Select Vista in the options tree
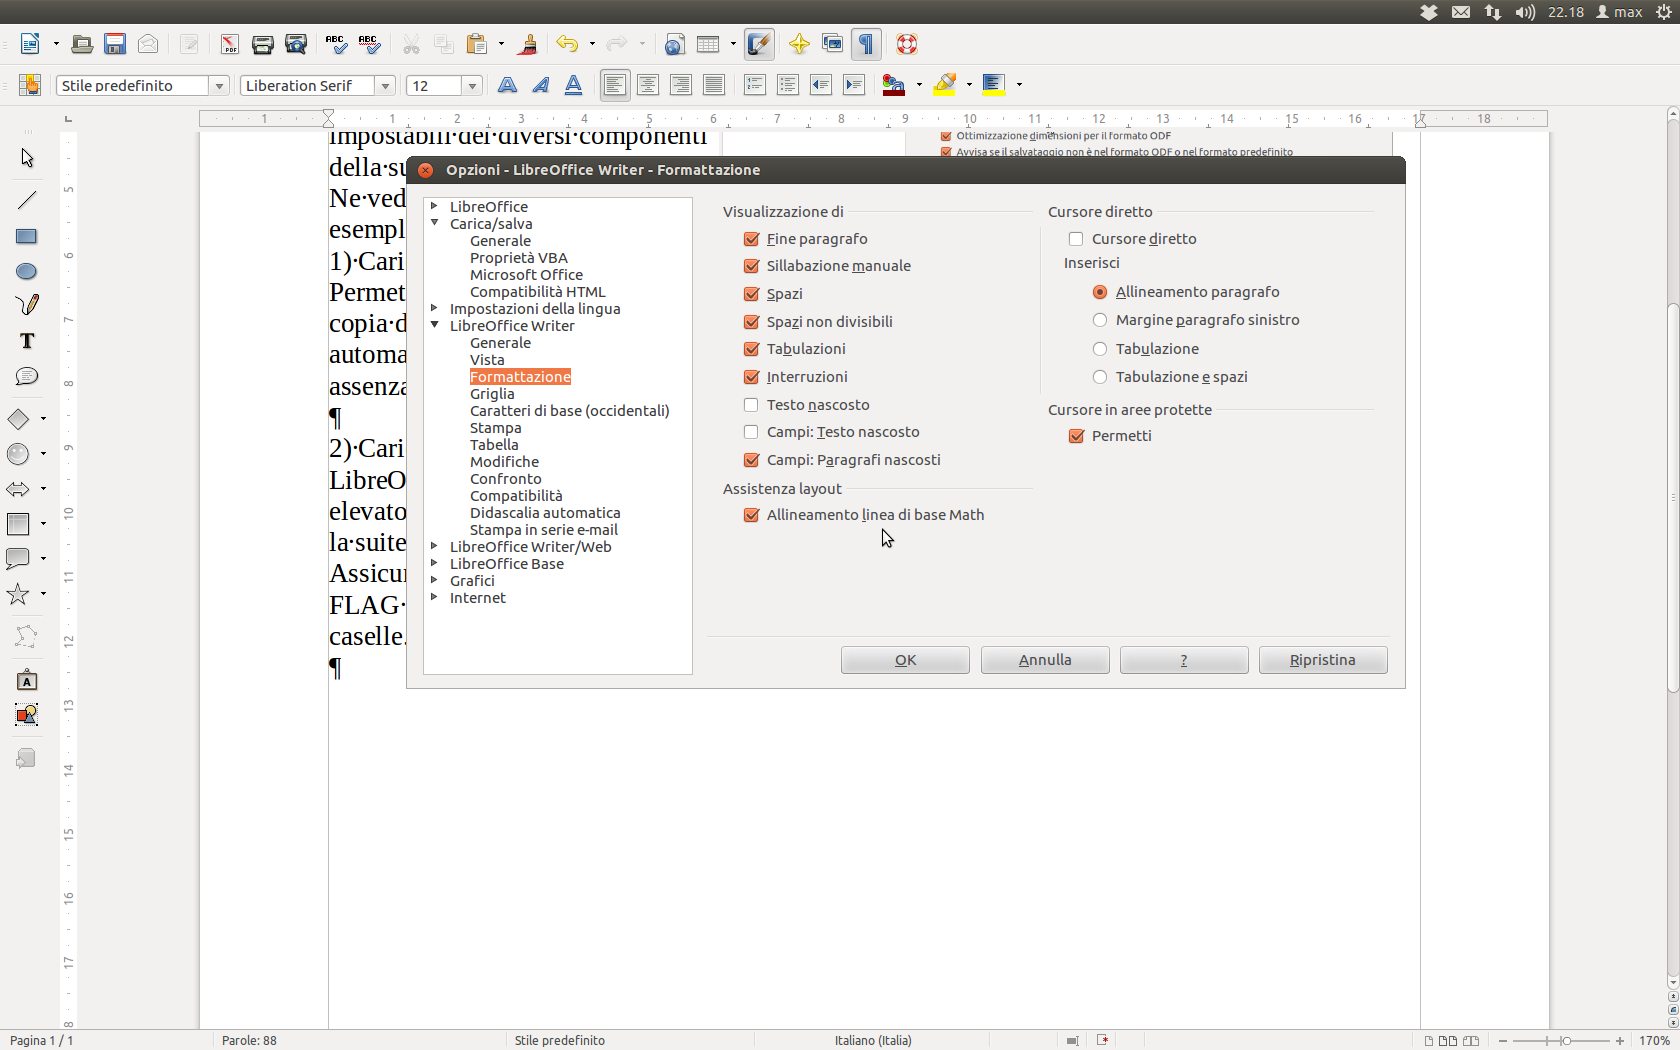Image resolution: width=1680 pixels, height=1050 pixels. (487, 360)
